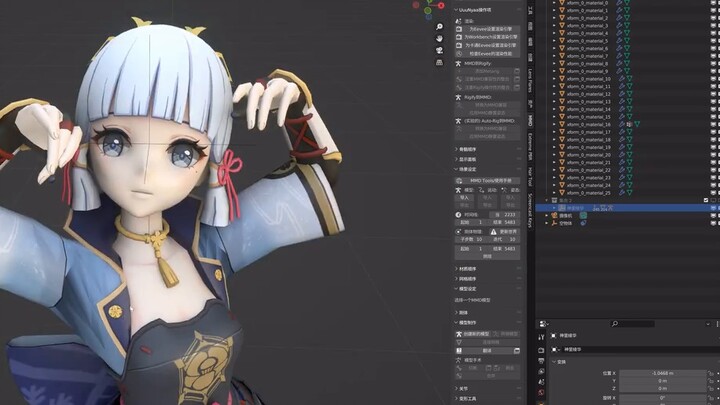Click lock icon beside location X field

(710, 373)
